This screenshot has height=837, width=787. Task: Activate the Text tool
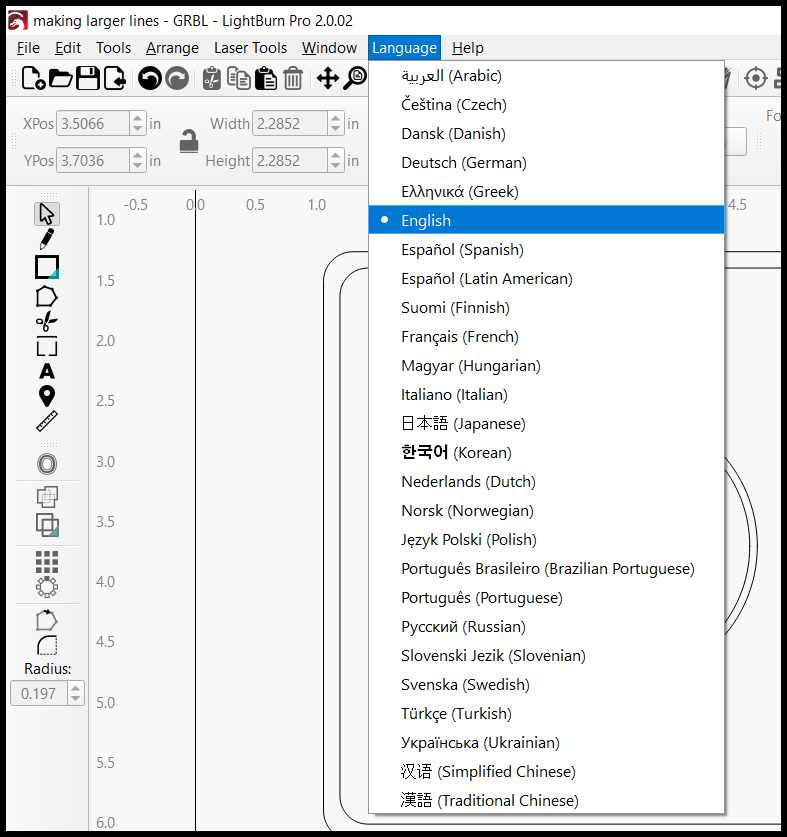point(47,371)
